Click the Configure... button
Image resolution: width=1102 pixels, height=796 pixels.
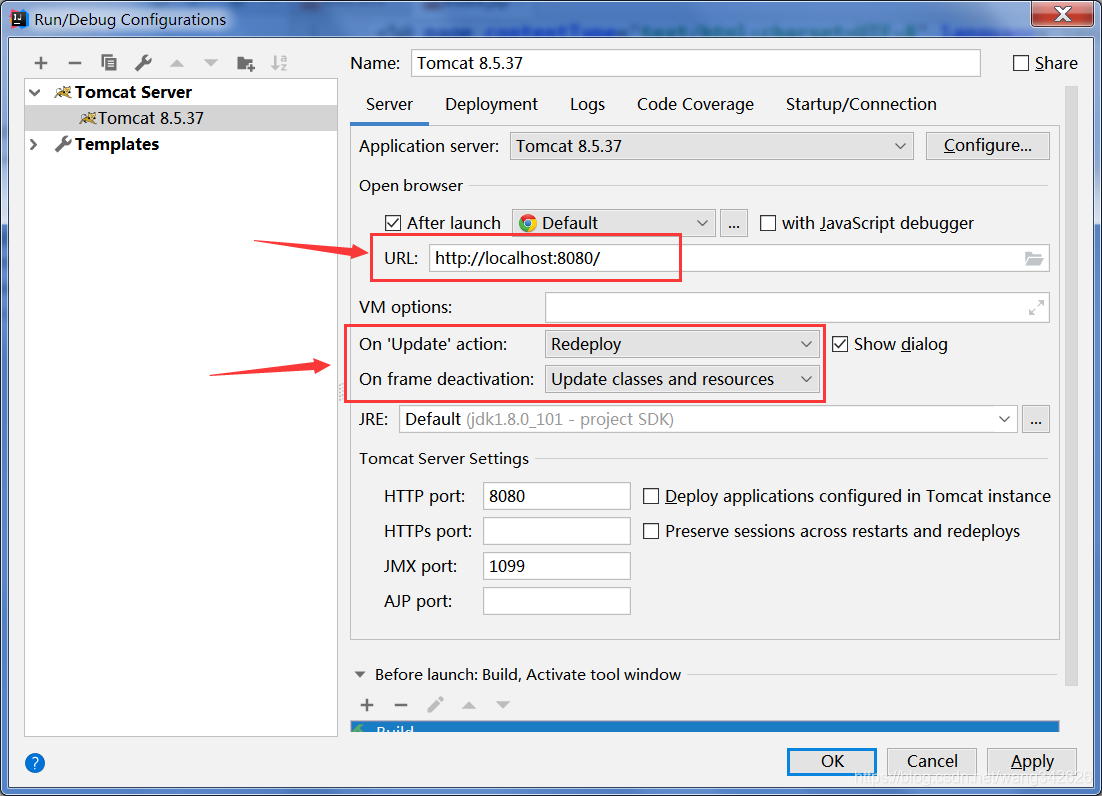click(x=987, y=145)
